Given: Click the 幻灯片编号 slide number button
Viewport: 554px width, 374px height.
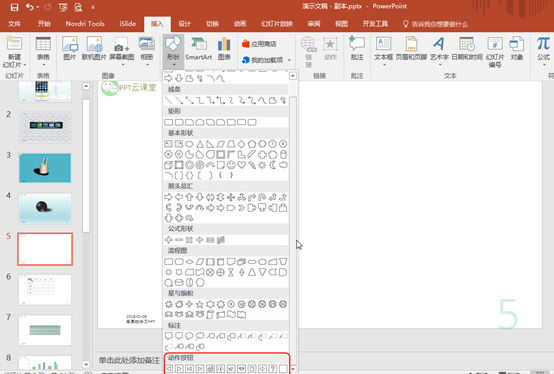Looking at the screenshot, I should click(495, 52).
